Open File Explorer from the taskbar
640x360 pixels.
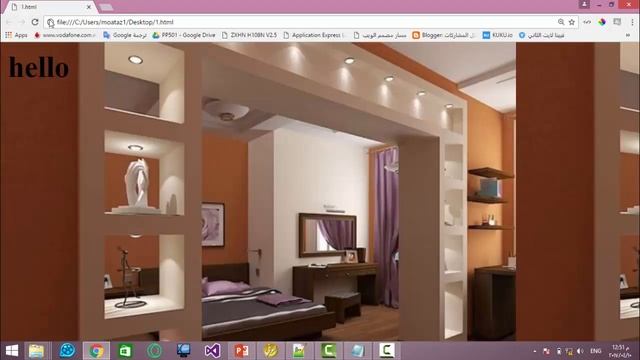(x=37, y=351)
